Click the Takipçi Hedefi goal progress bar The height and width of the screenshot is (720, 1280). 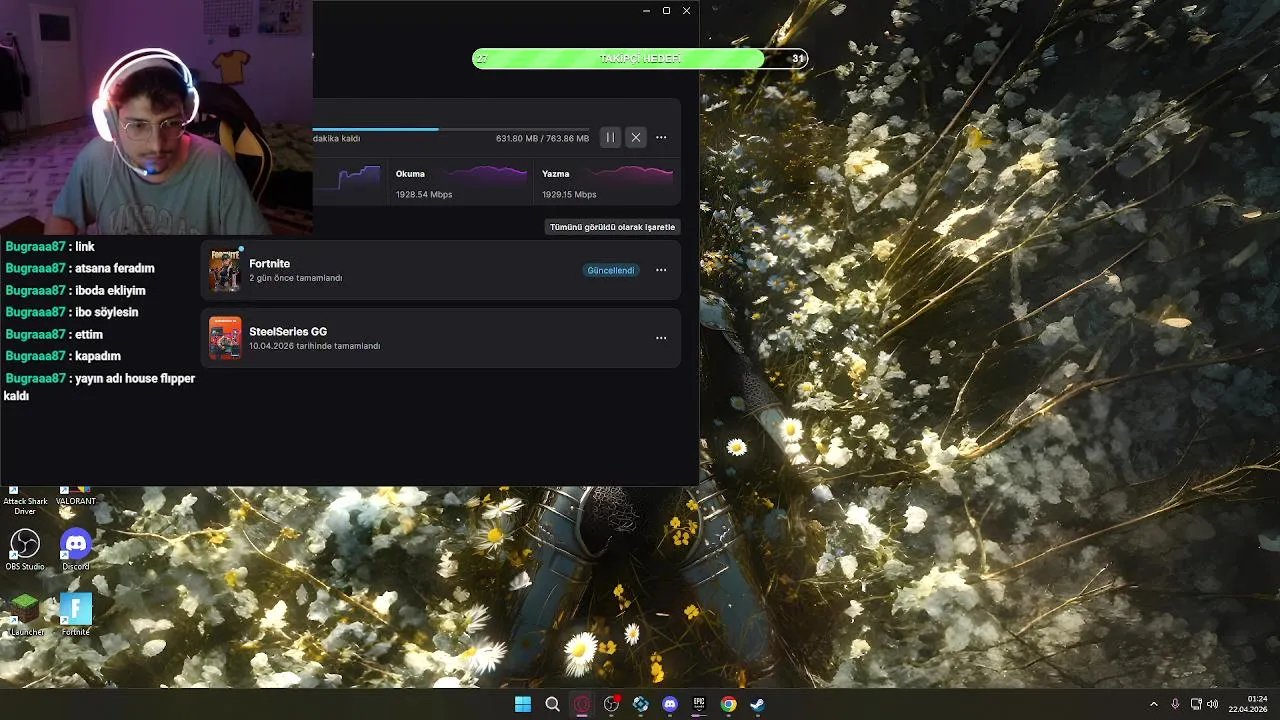coord(640,59)
